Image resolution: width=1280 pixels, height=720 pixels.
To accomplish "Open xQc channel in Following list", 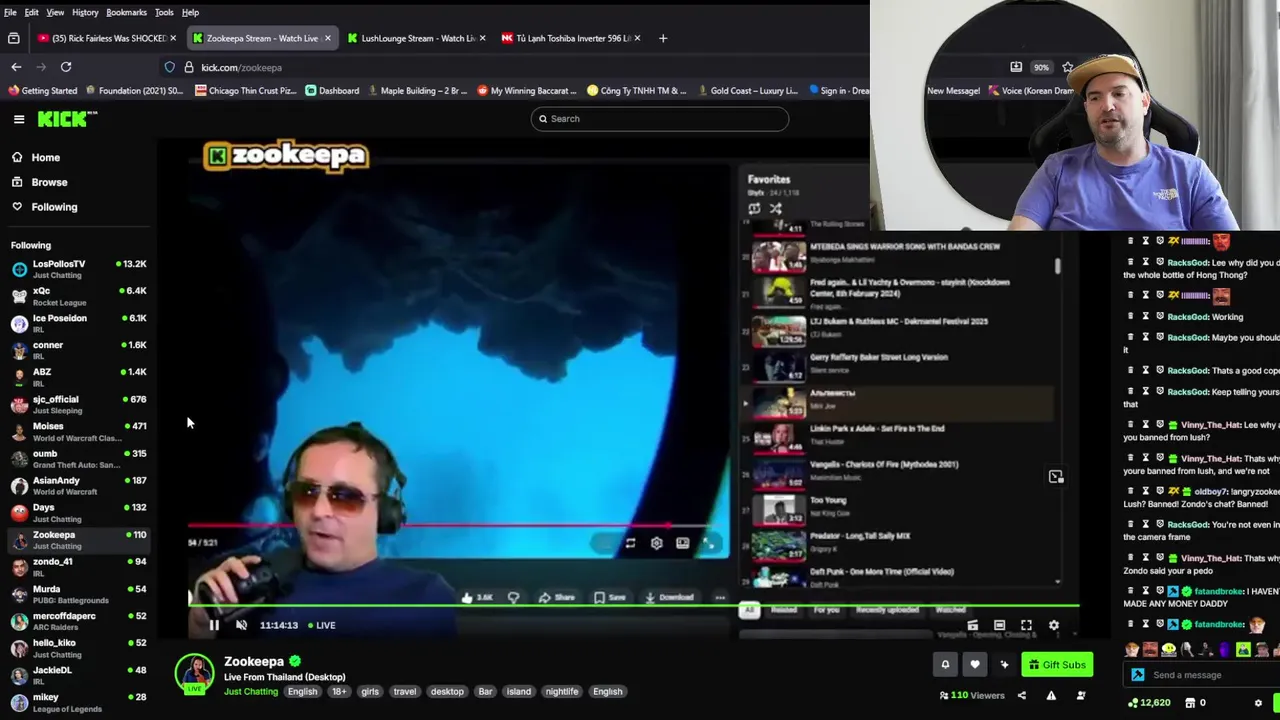I will (x=78, y=296).
